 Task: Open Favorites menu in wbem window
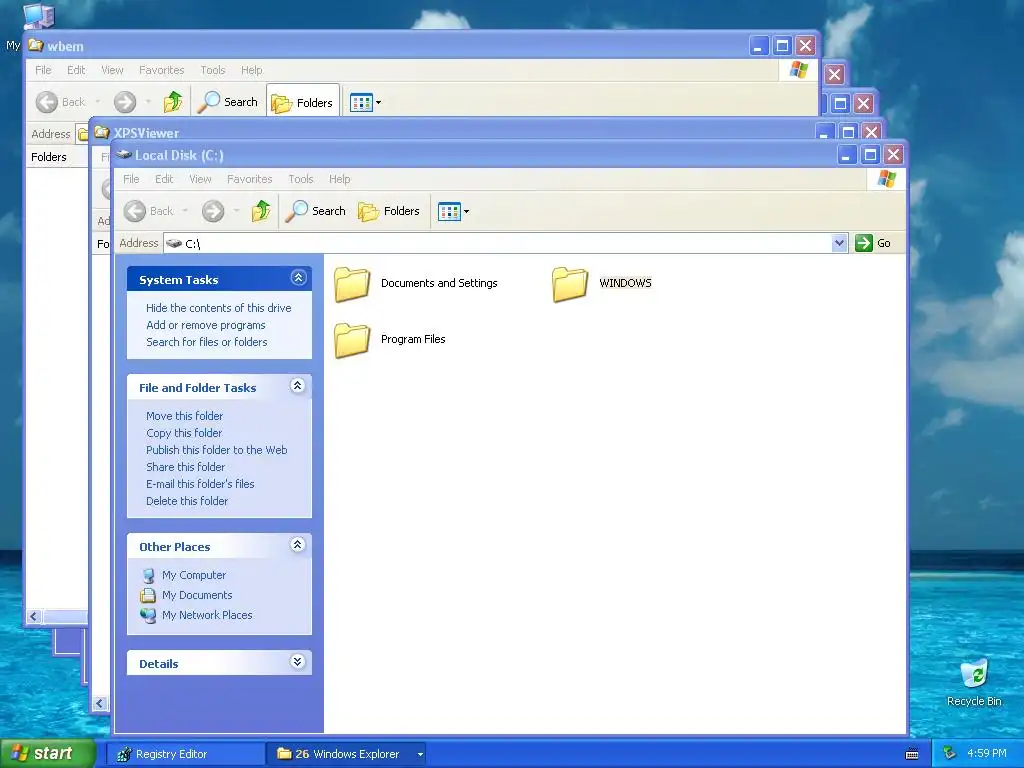click(x=161, y=70)
